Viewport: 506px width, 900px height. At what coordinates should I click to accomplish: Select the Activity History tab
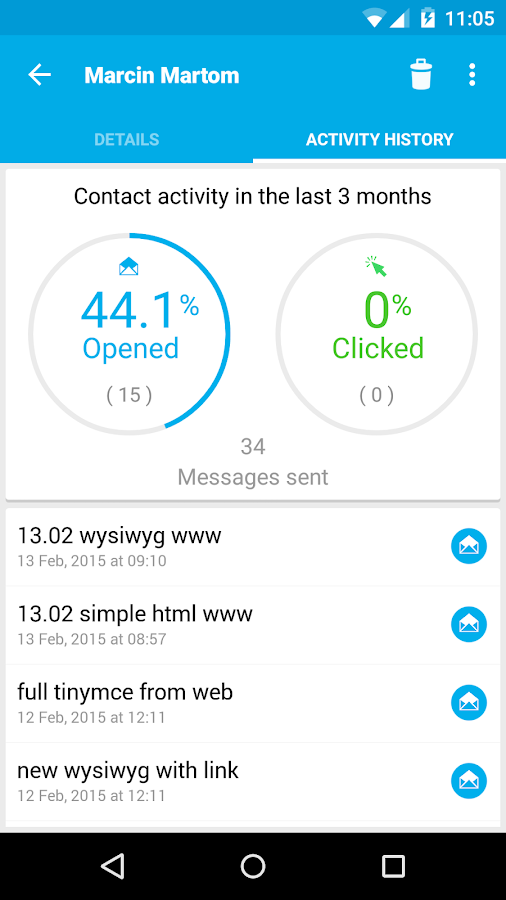point(379,139)
